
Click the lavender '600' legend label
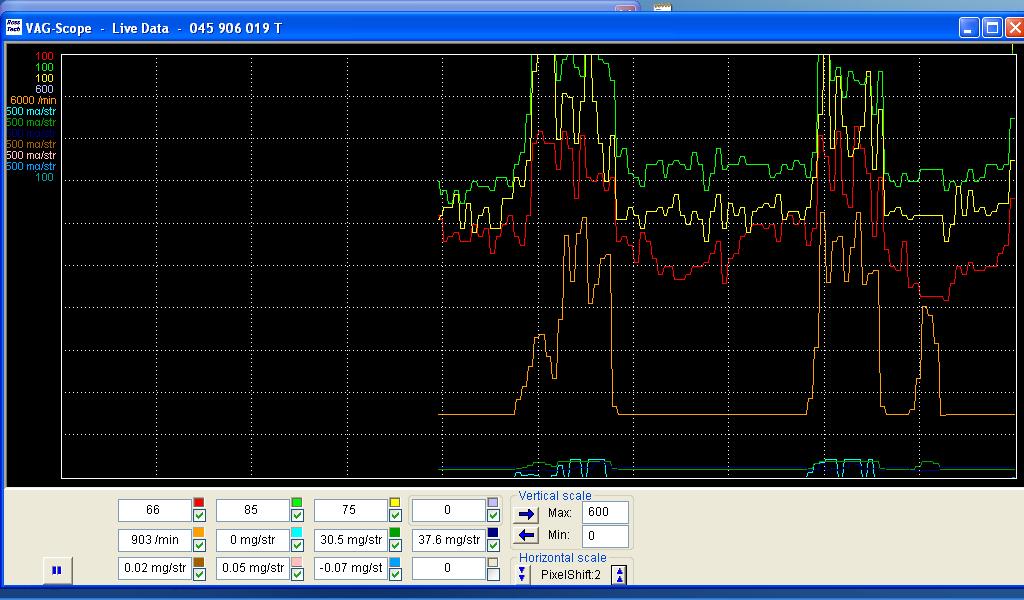click(x=44, y=89)
